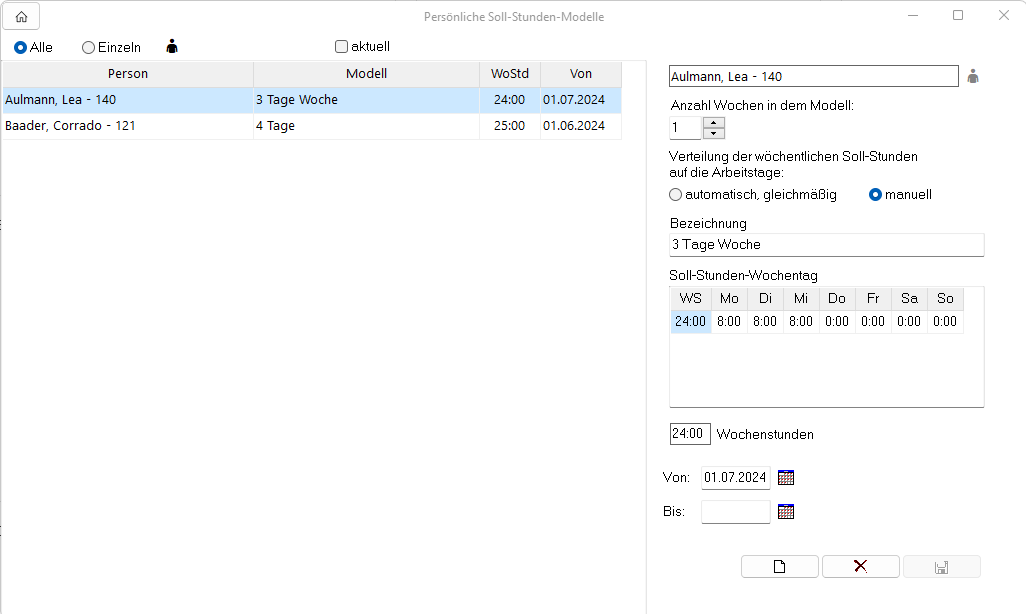Select the Einzeln radio button
The height and width of the screenshot is (614, 1026).
pos(89,47)
